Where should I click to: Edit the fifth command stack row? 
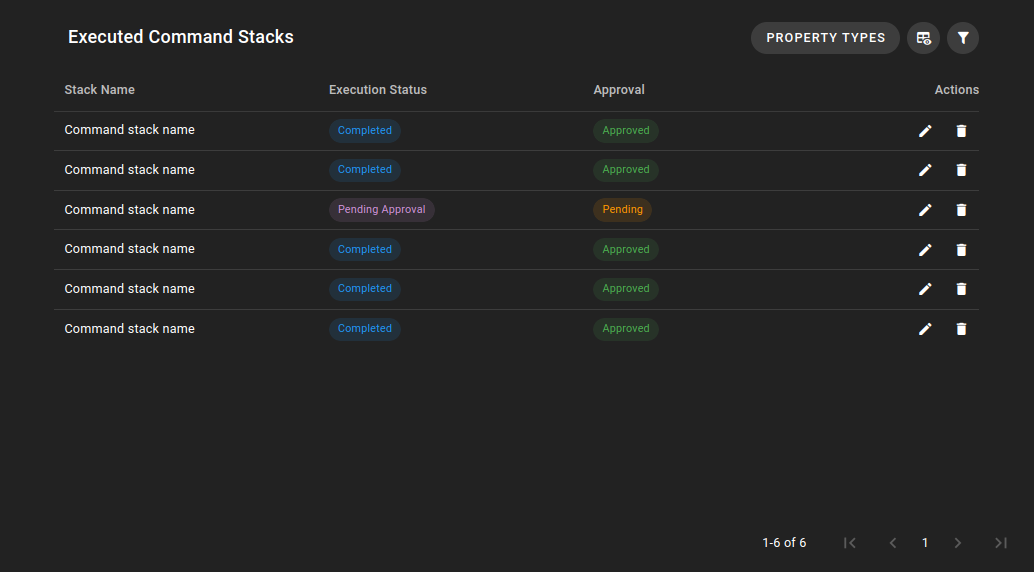click(925, 289)
